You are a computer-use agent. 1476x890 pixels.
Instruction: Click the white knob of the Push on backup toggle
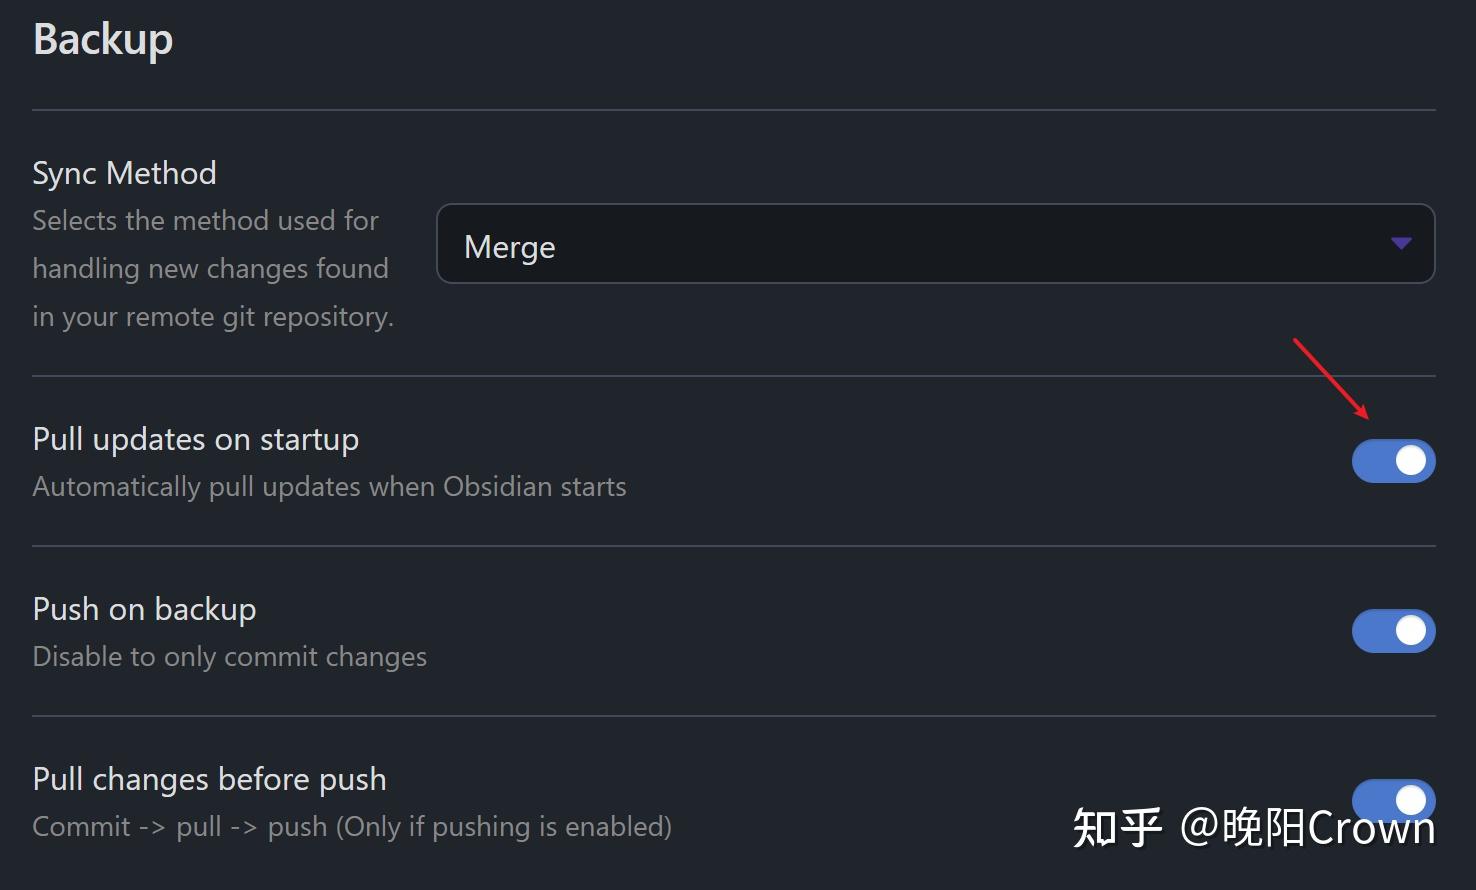[1412, 630]
